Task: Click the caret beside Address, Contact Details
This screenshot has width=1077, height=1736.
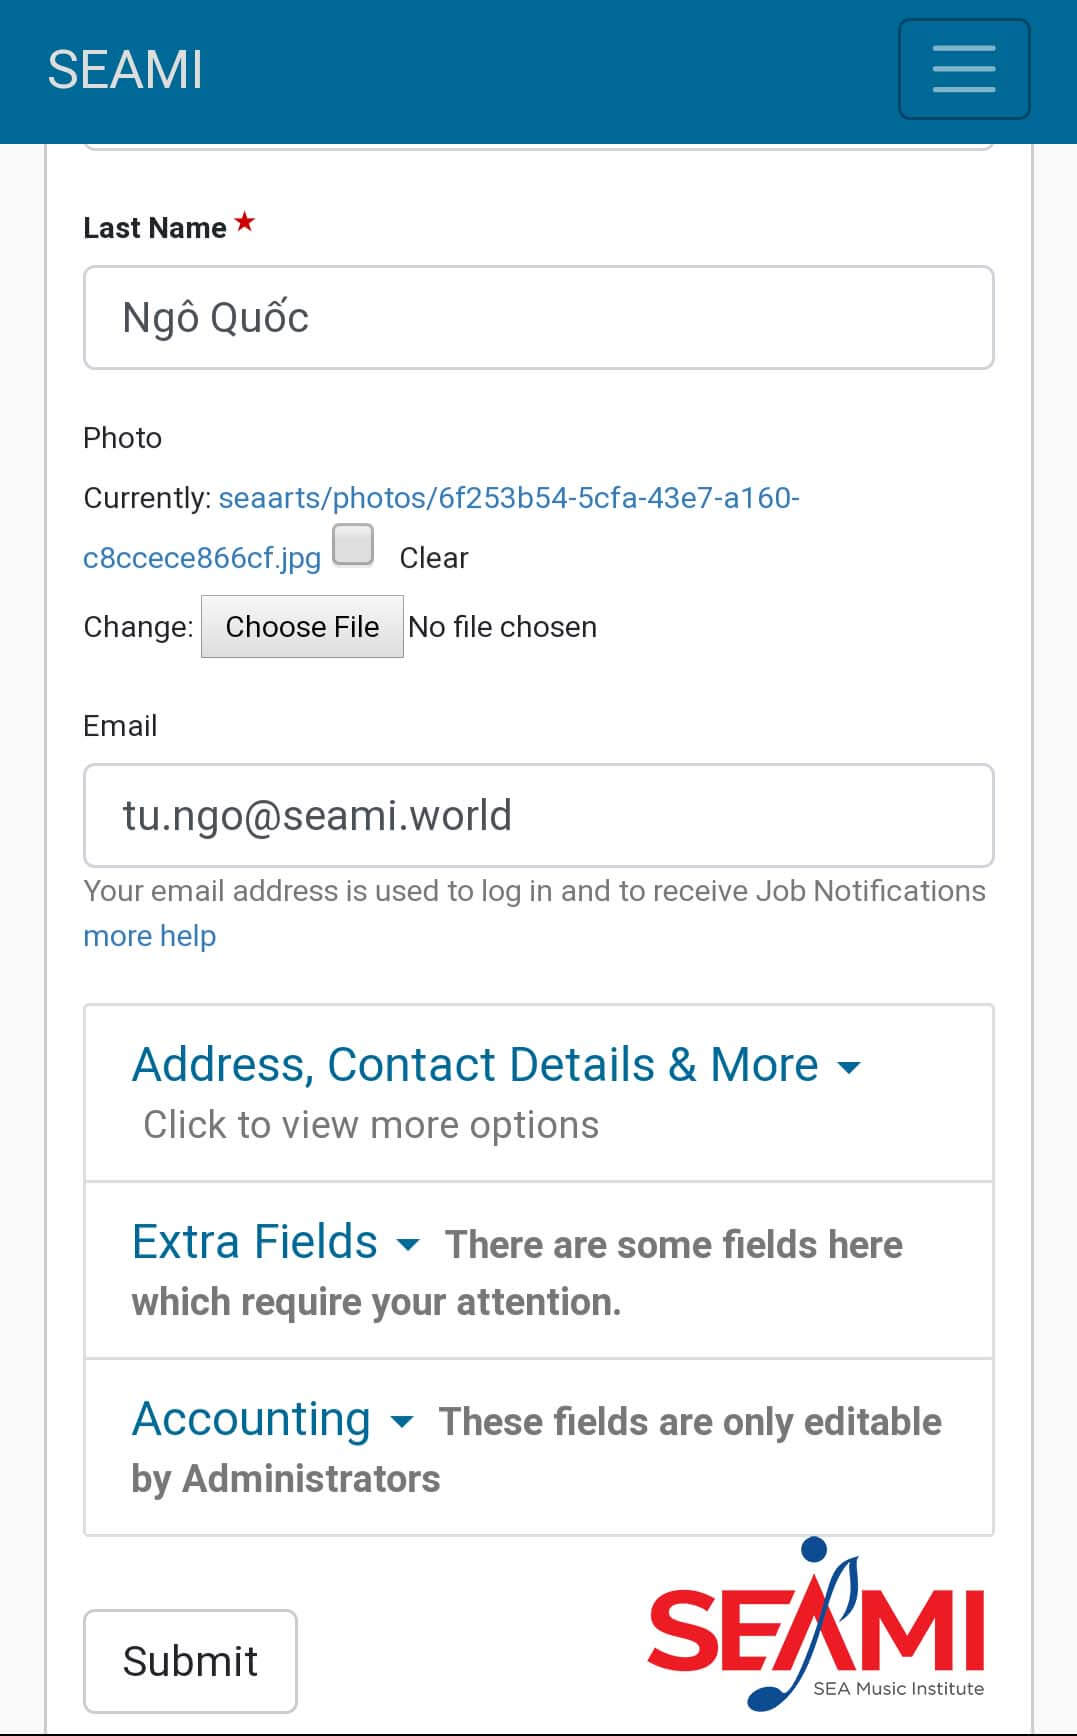Action: [x=848, y=1068]
